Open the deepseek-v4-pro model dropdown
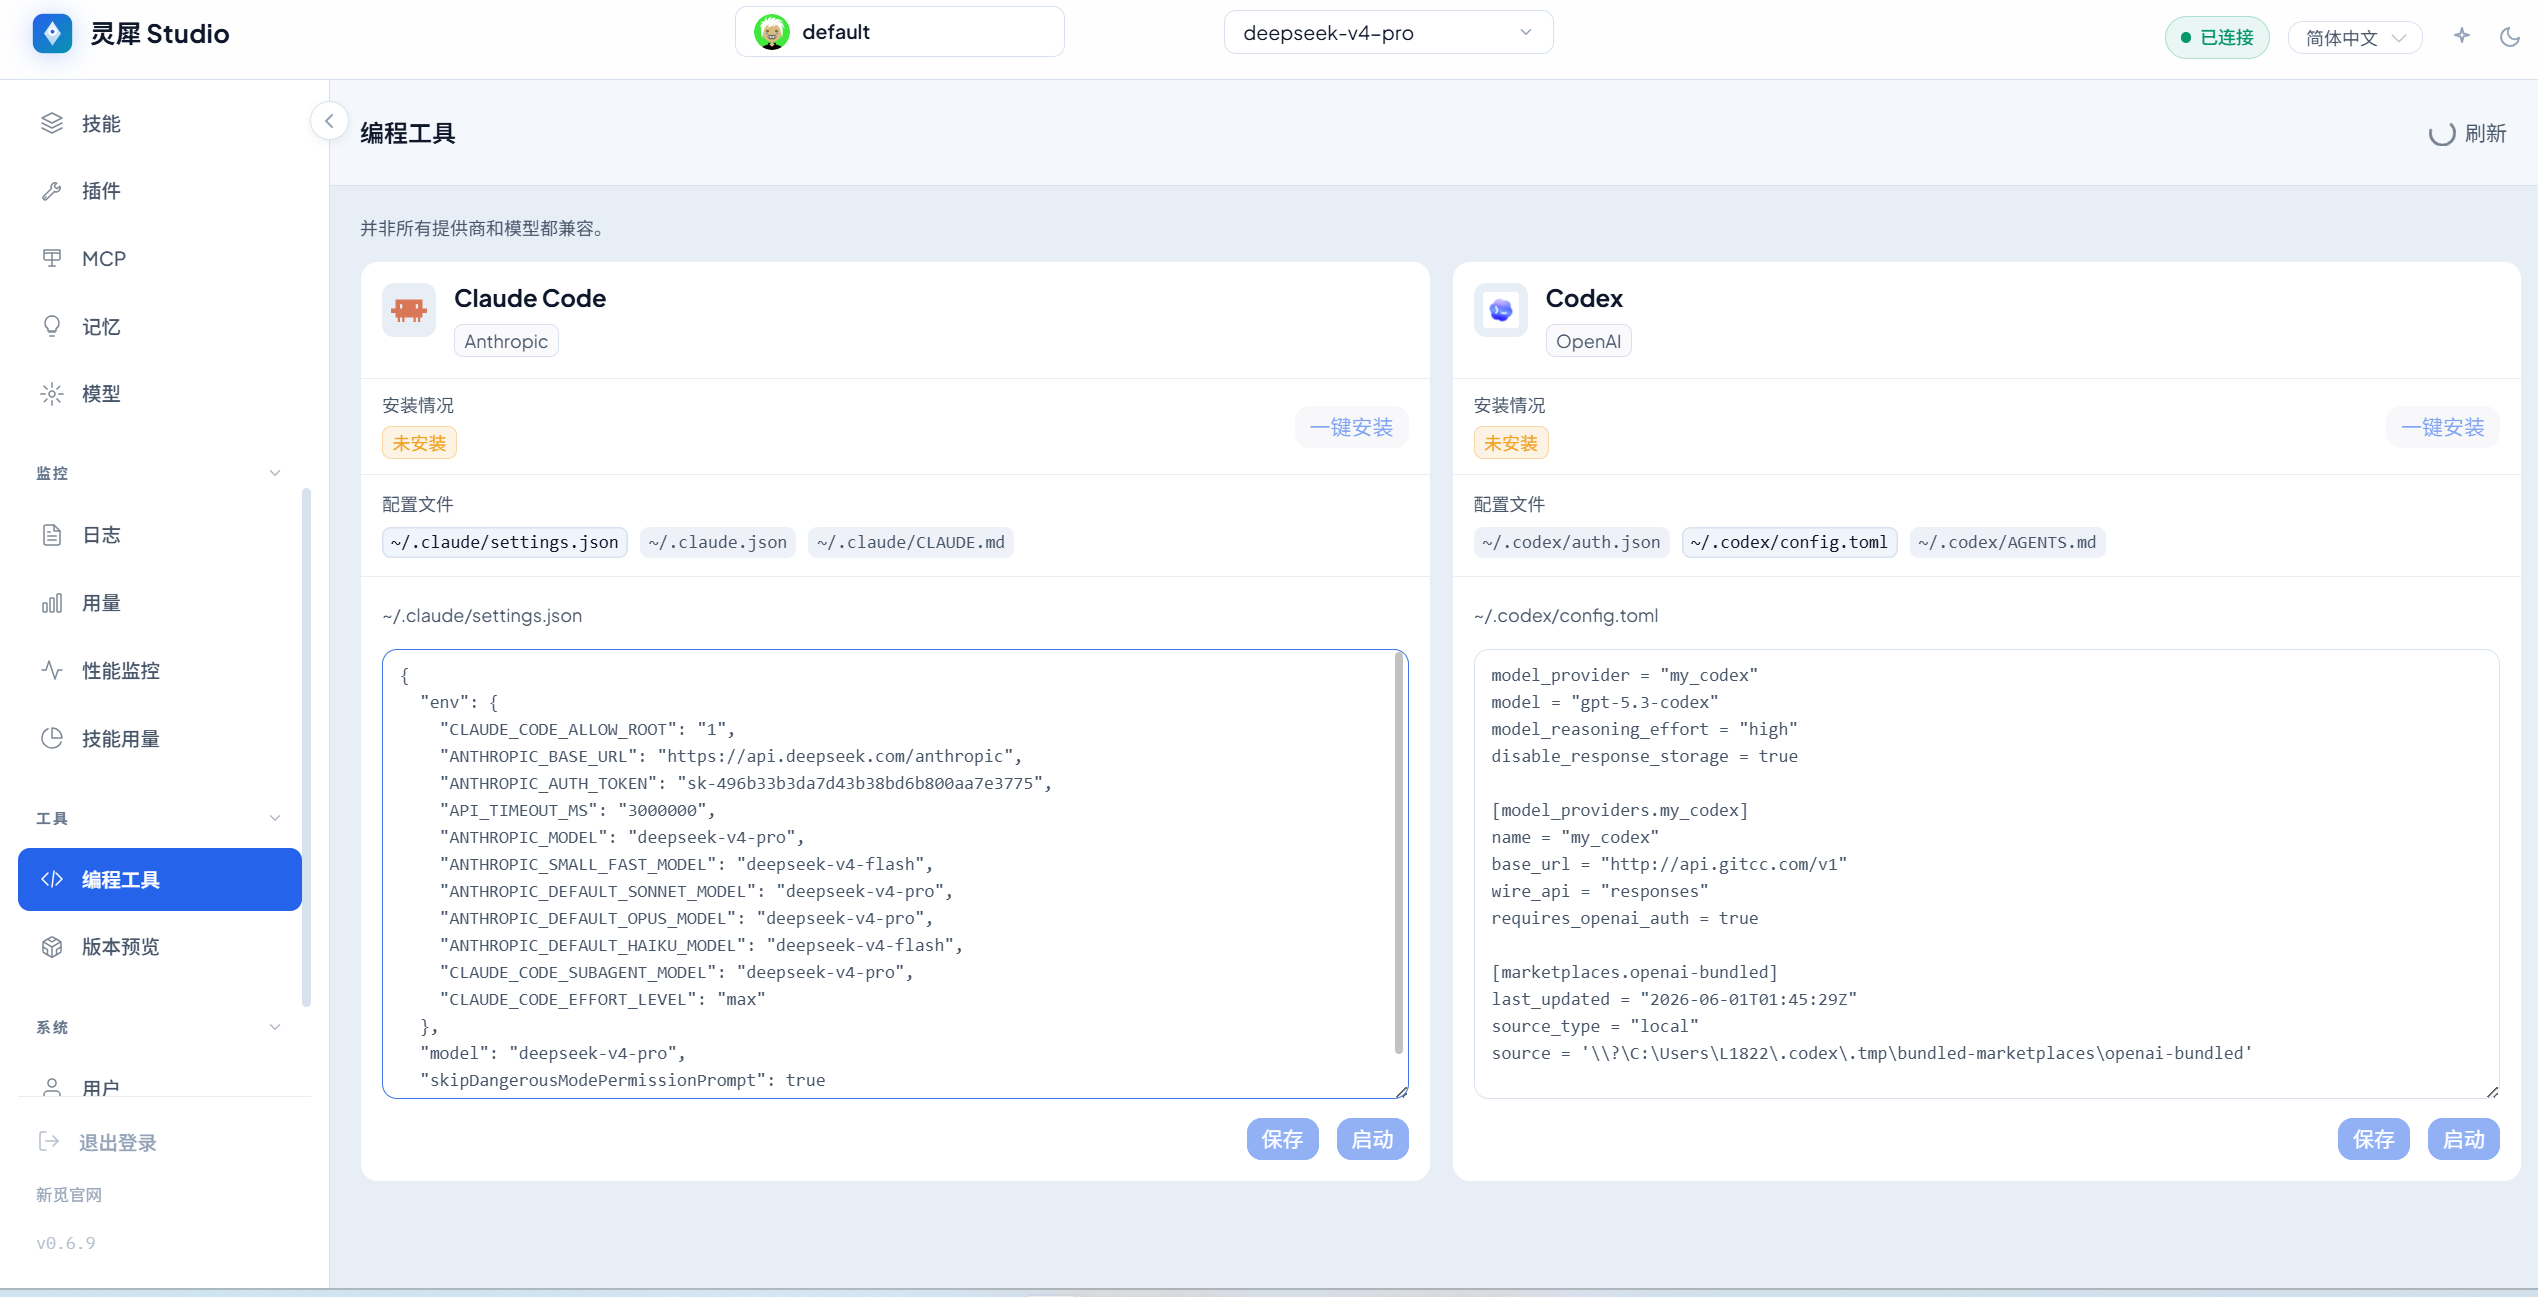 click(1388, 32)
